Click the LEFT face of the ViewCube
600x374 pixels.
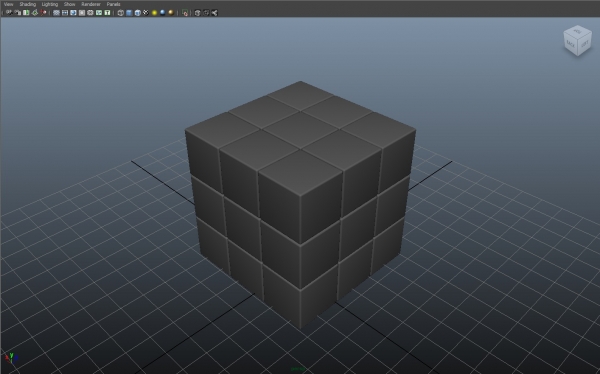[585, 44]
